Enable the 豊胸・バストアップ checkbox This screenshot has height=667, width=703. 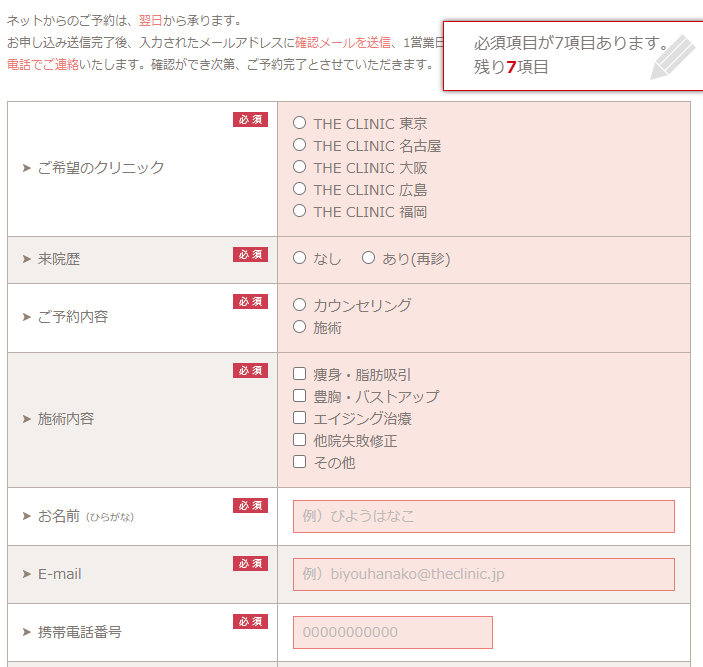300,396
